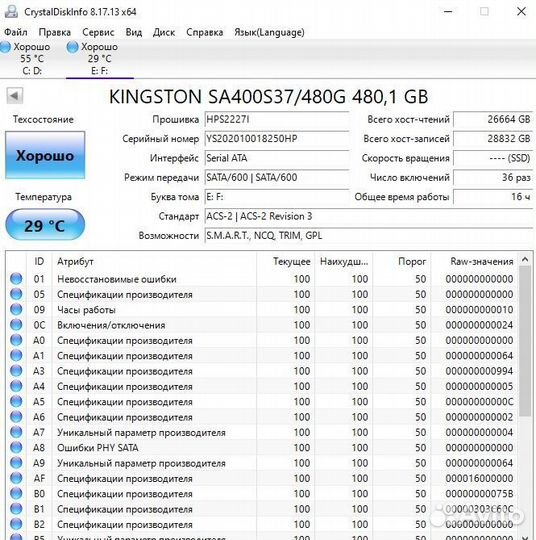
Task: Click the CrystalDiskInfo app icon in title bar
Action: tap(11, 11)
